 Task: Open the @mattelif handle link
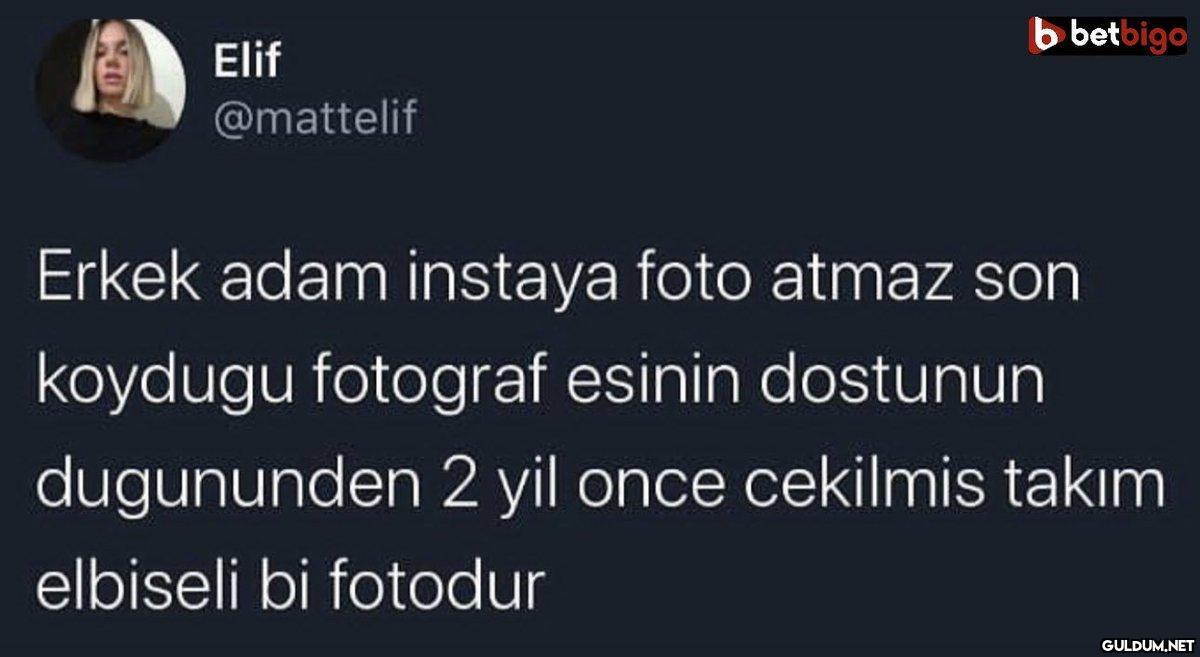(315, 120)
